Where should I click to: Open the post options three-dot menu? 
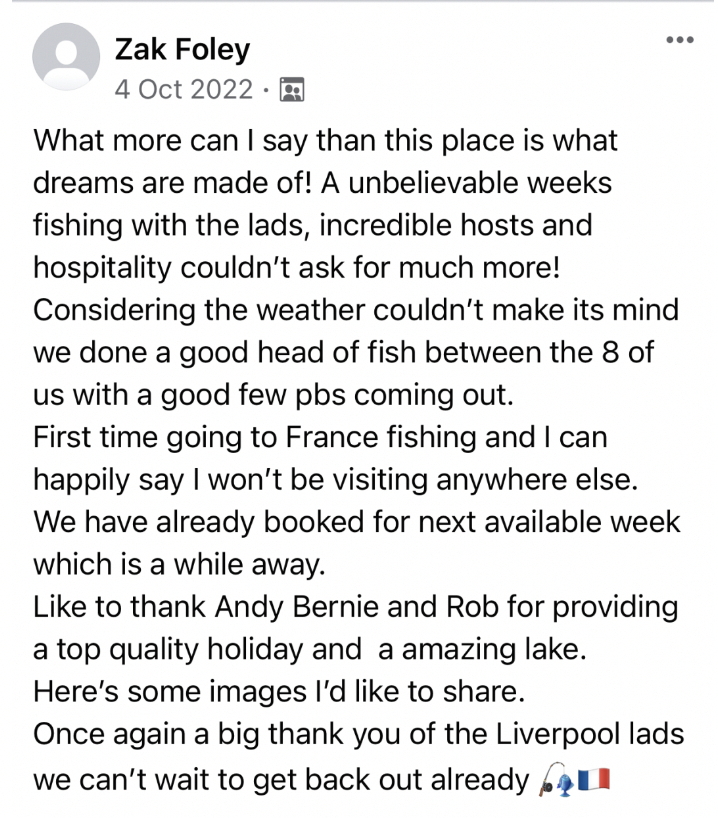(x=679, y=40)
